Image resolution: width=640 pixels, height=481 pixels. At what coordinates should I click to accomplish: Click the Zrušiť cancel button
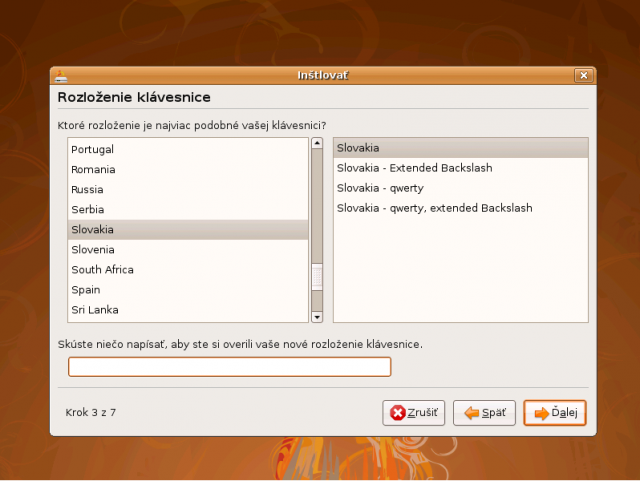(413, 413)
